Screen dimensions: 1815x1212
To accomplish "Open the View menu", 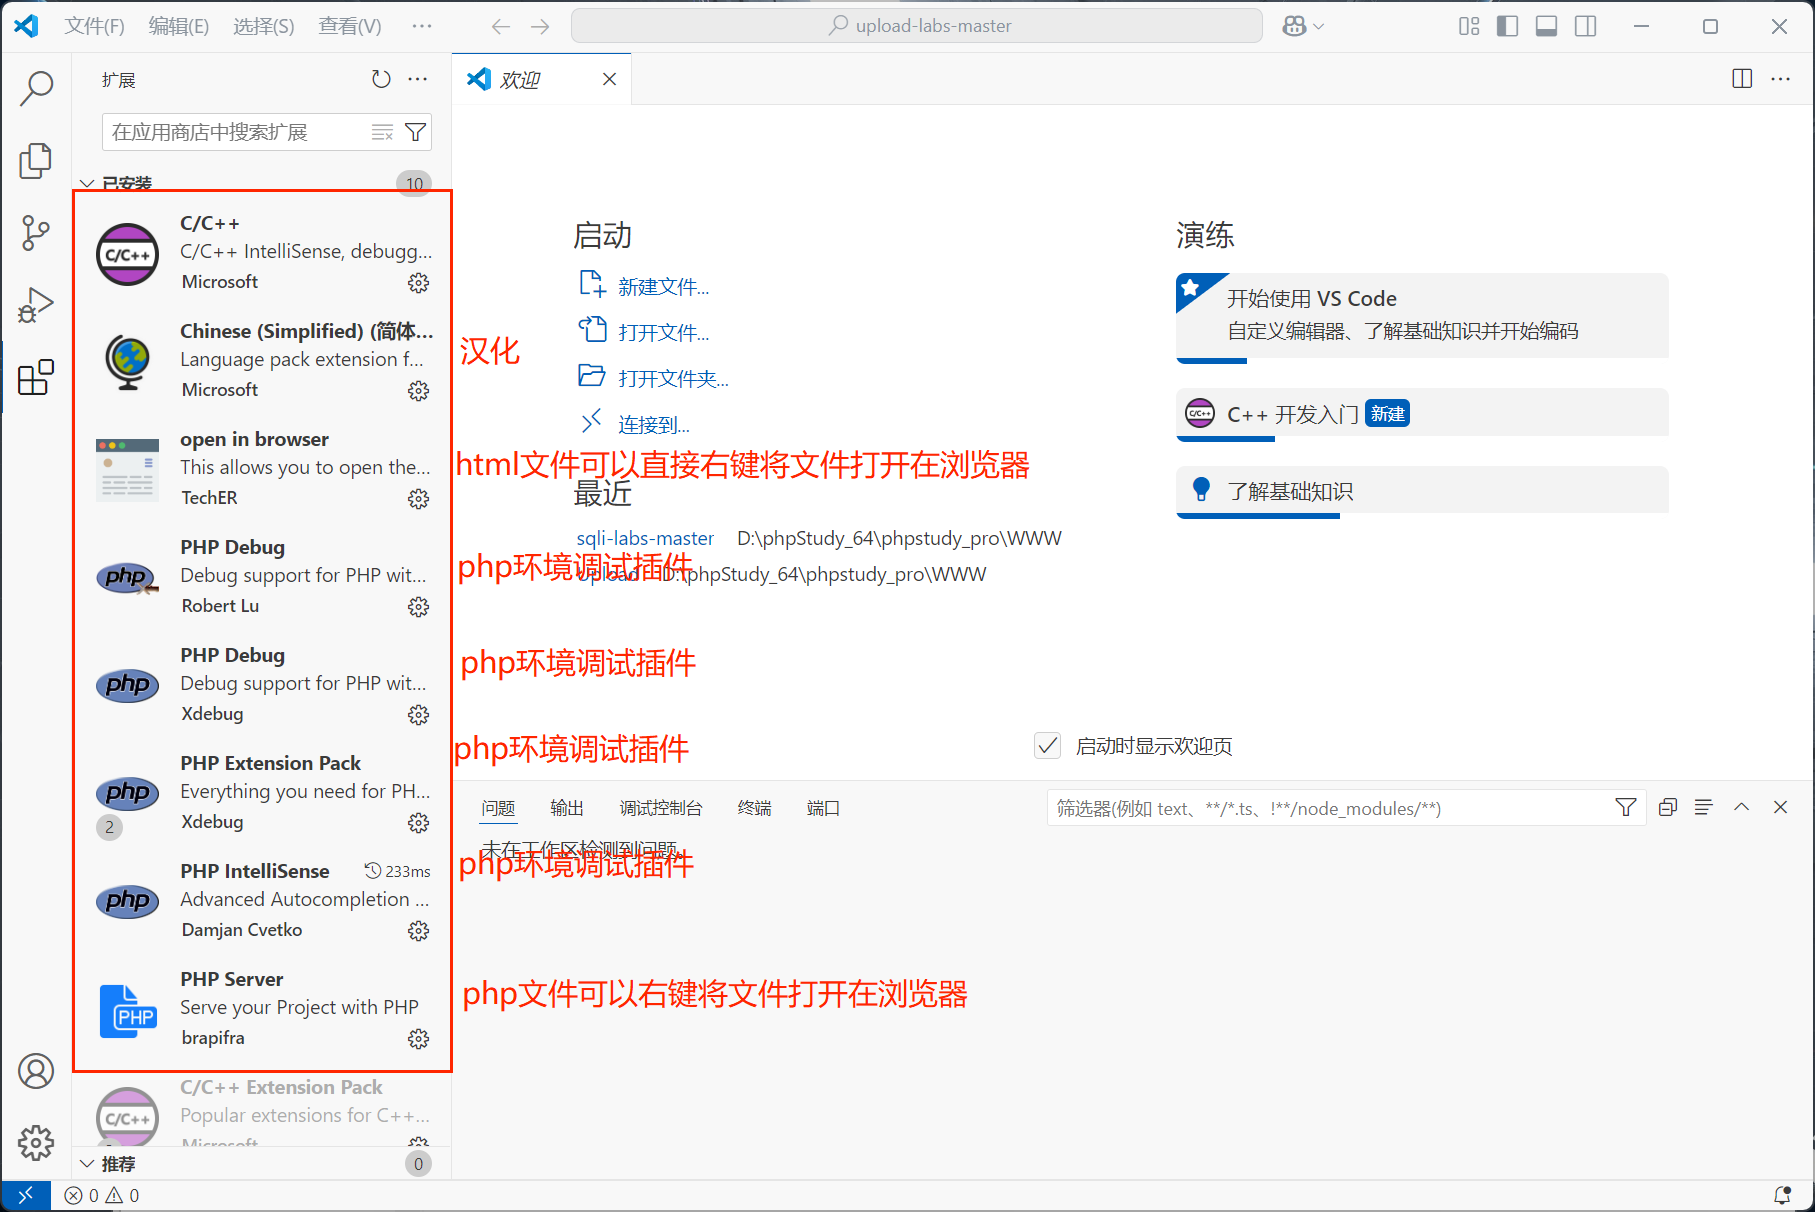I will tap(350, 26).
